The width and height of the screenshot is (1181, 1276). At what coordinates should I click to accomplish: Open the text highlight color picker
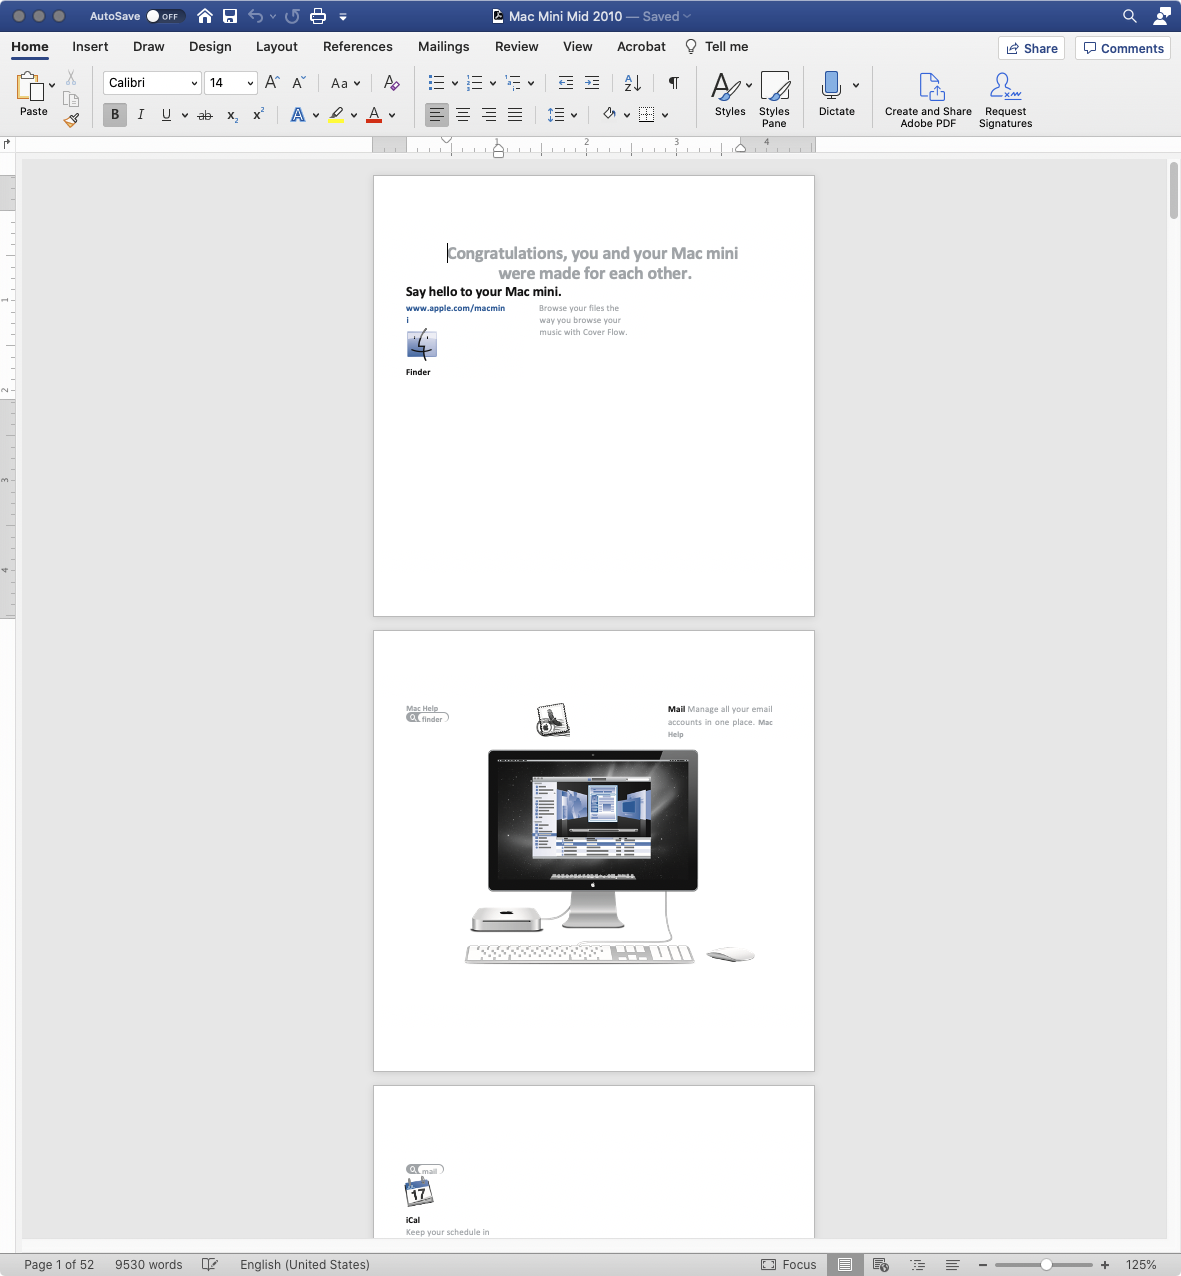pyautogui.click(x=354, y=115)
